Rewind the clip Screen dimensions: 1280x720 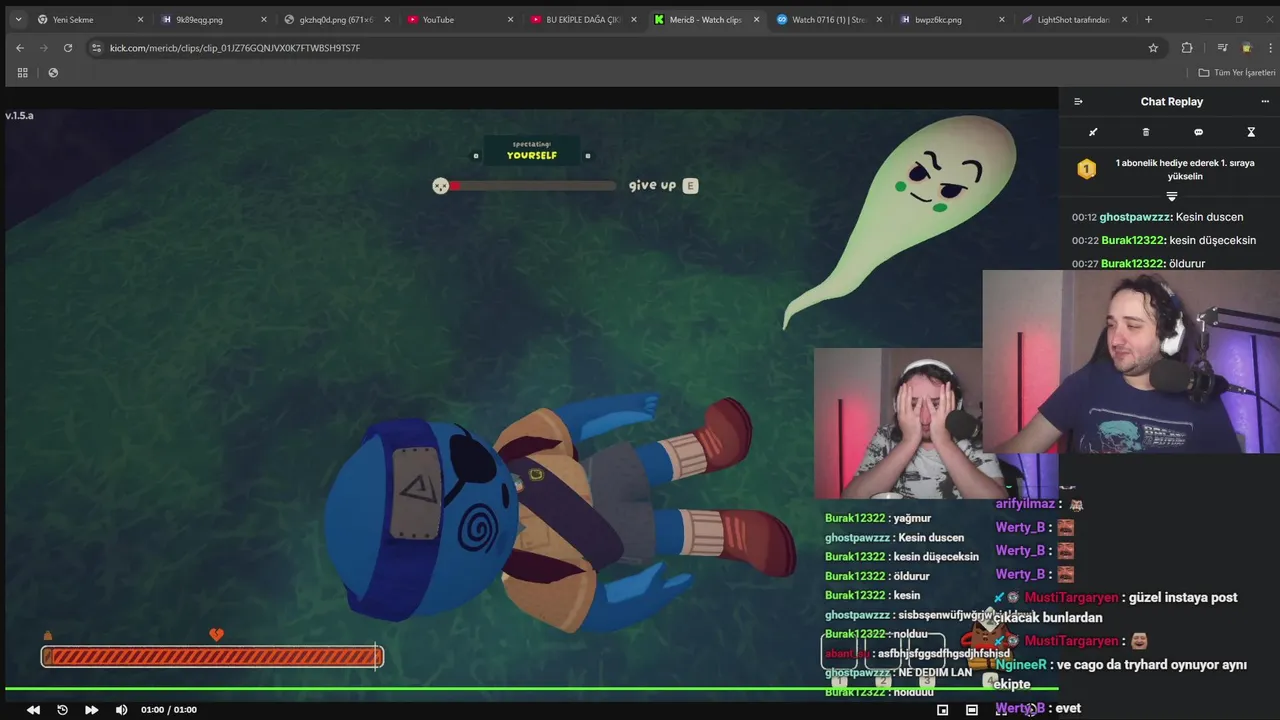point(33,710)
